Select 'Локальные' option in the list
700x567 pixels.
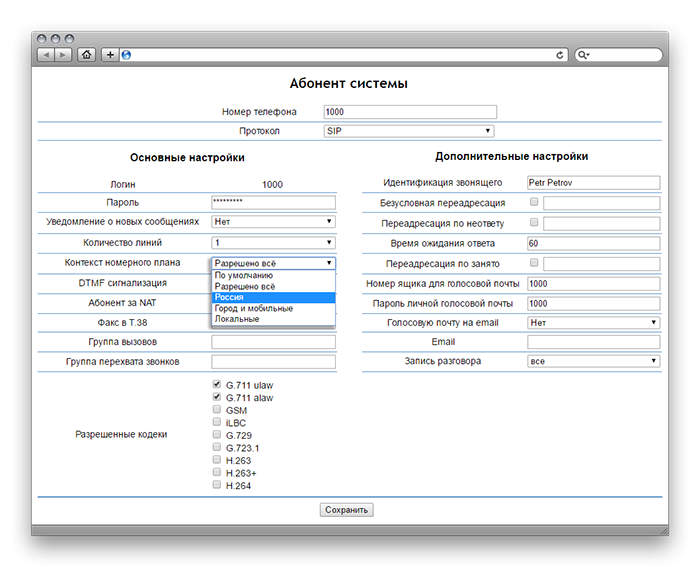tap(273, 319)
